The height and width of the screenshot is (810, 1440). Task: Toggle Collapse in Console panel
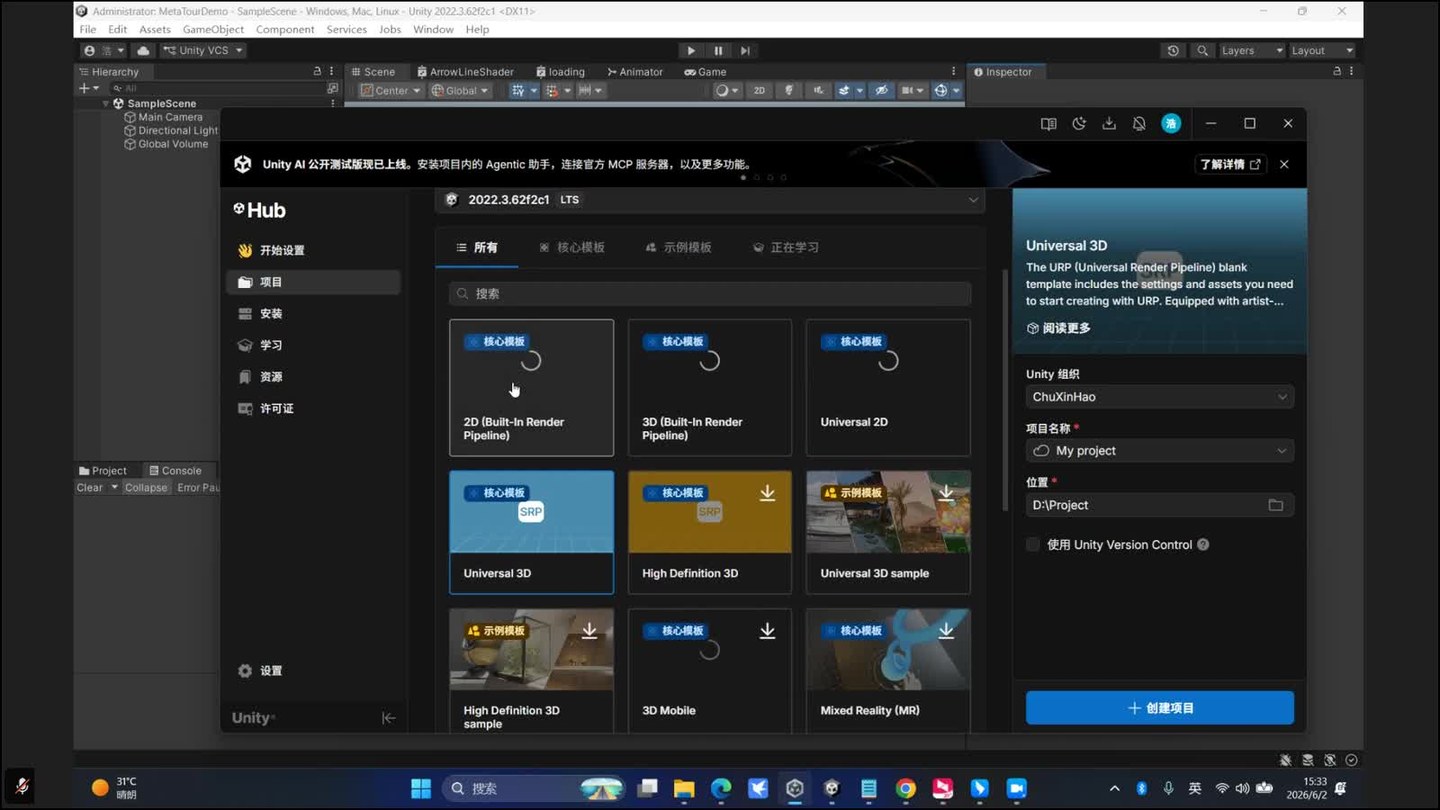pos(146,488)
